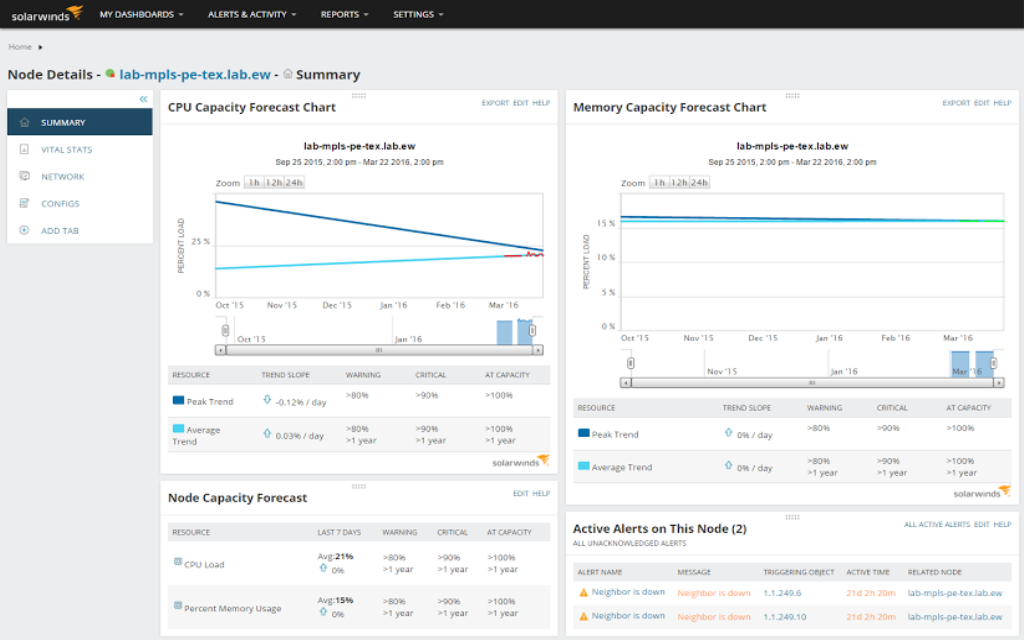Click the Summary home icon in the sidebar
This screenshot has width=1024, height=640.
24,120
